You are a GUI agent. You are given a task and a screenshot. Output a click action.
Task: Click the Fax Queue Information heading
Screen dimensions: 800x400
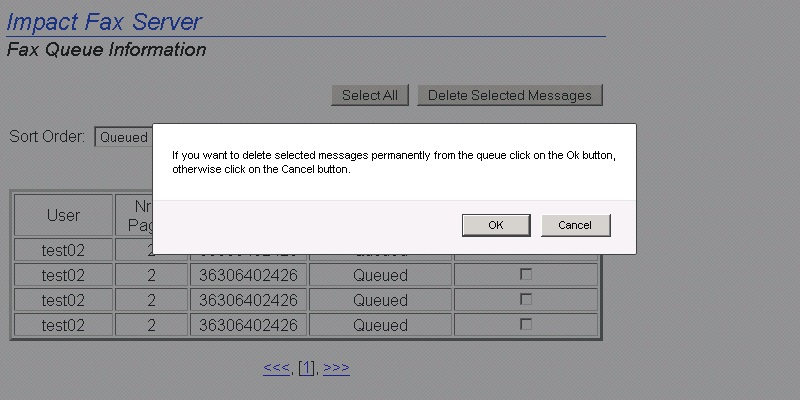pos(106,50)
